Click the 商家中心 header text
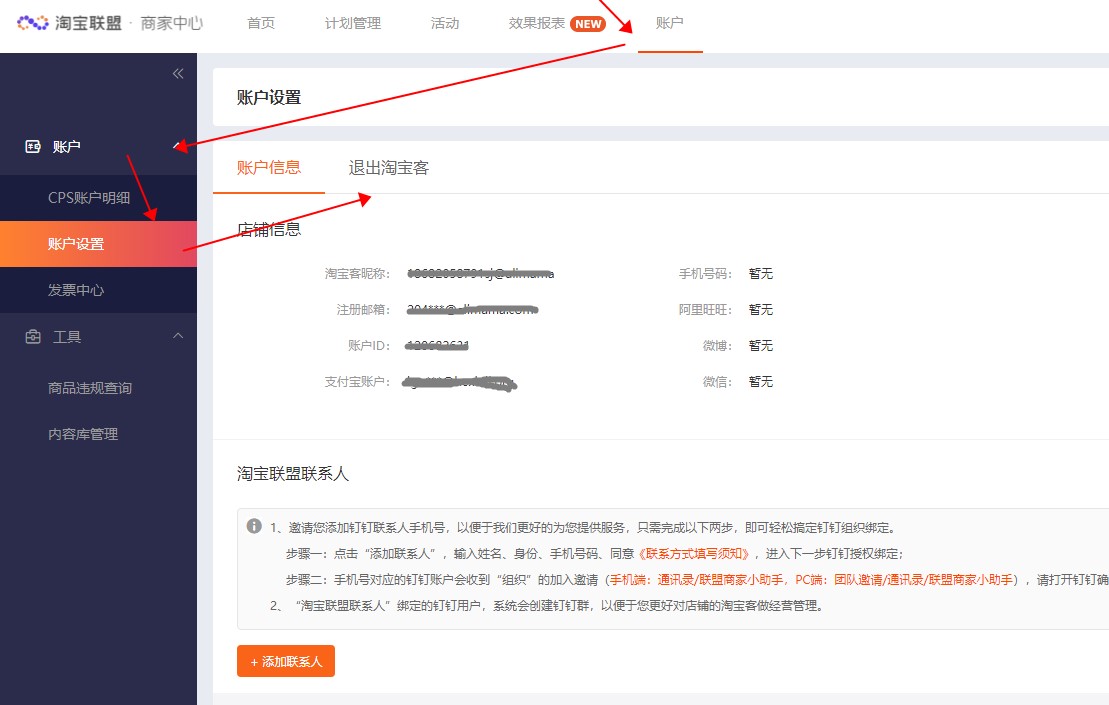This screenshot has width=1109, height=705. point(172,23)
